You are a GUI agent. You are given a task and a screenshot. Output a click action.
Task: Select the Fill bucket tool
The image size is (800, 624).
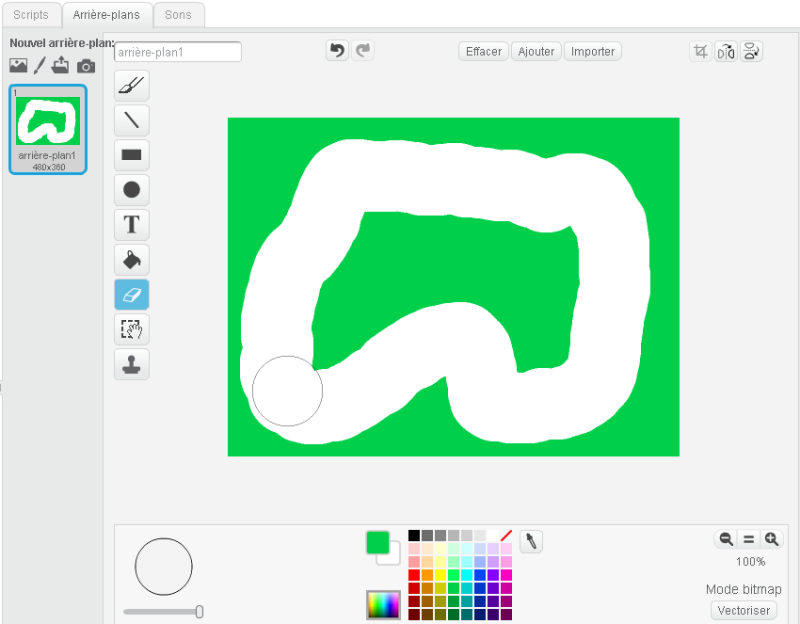click(131, 259)
